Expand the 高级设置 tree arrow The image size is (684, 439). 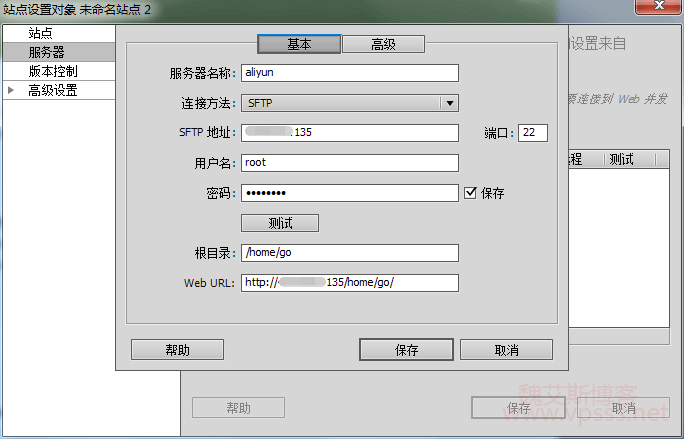(11, 90)
